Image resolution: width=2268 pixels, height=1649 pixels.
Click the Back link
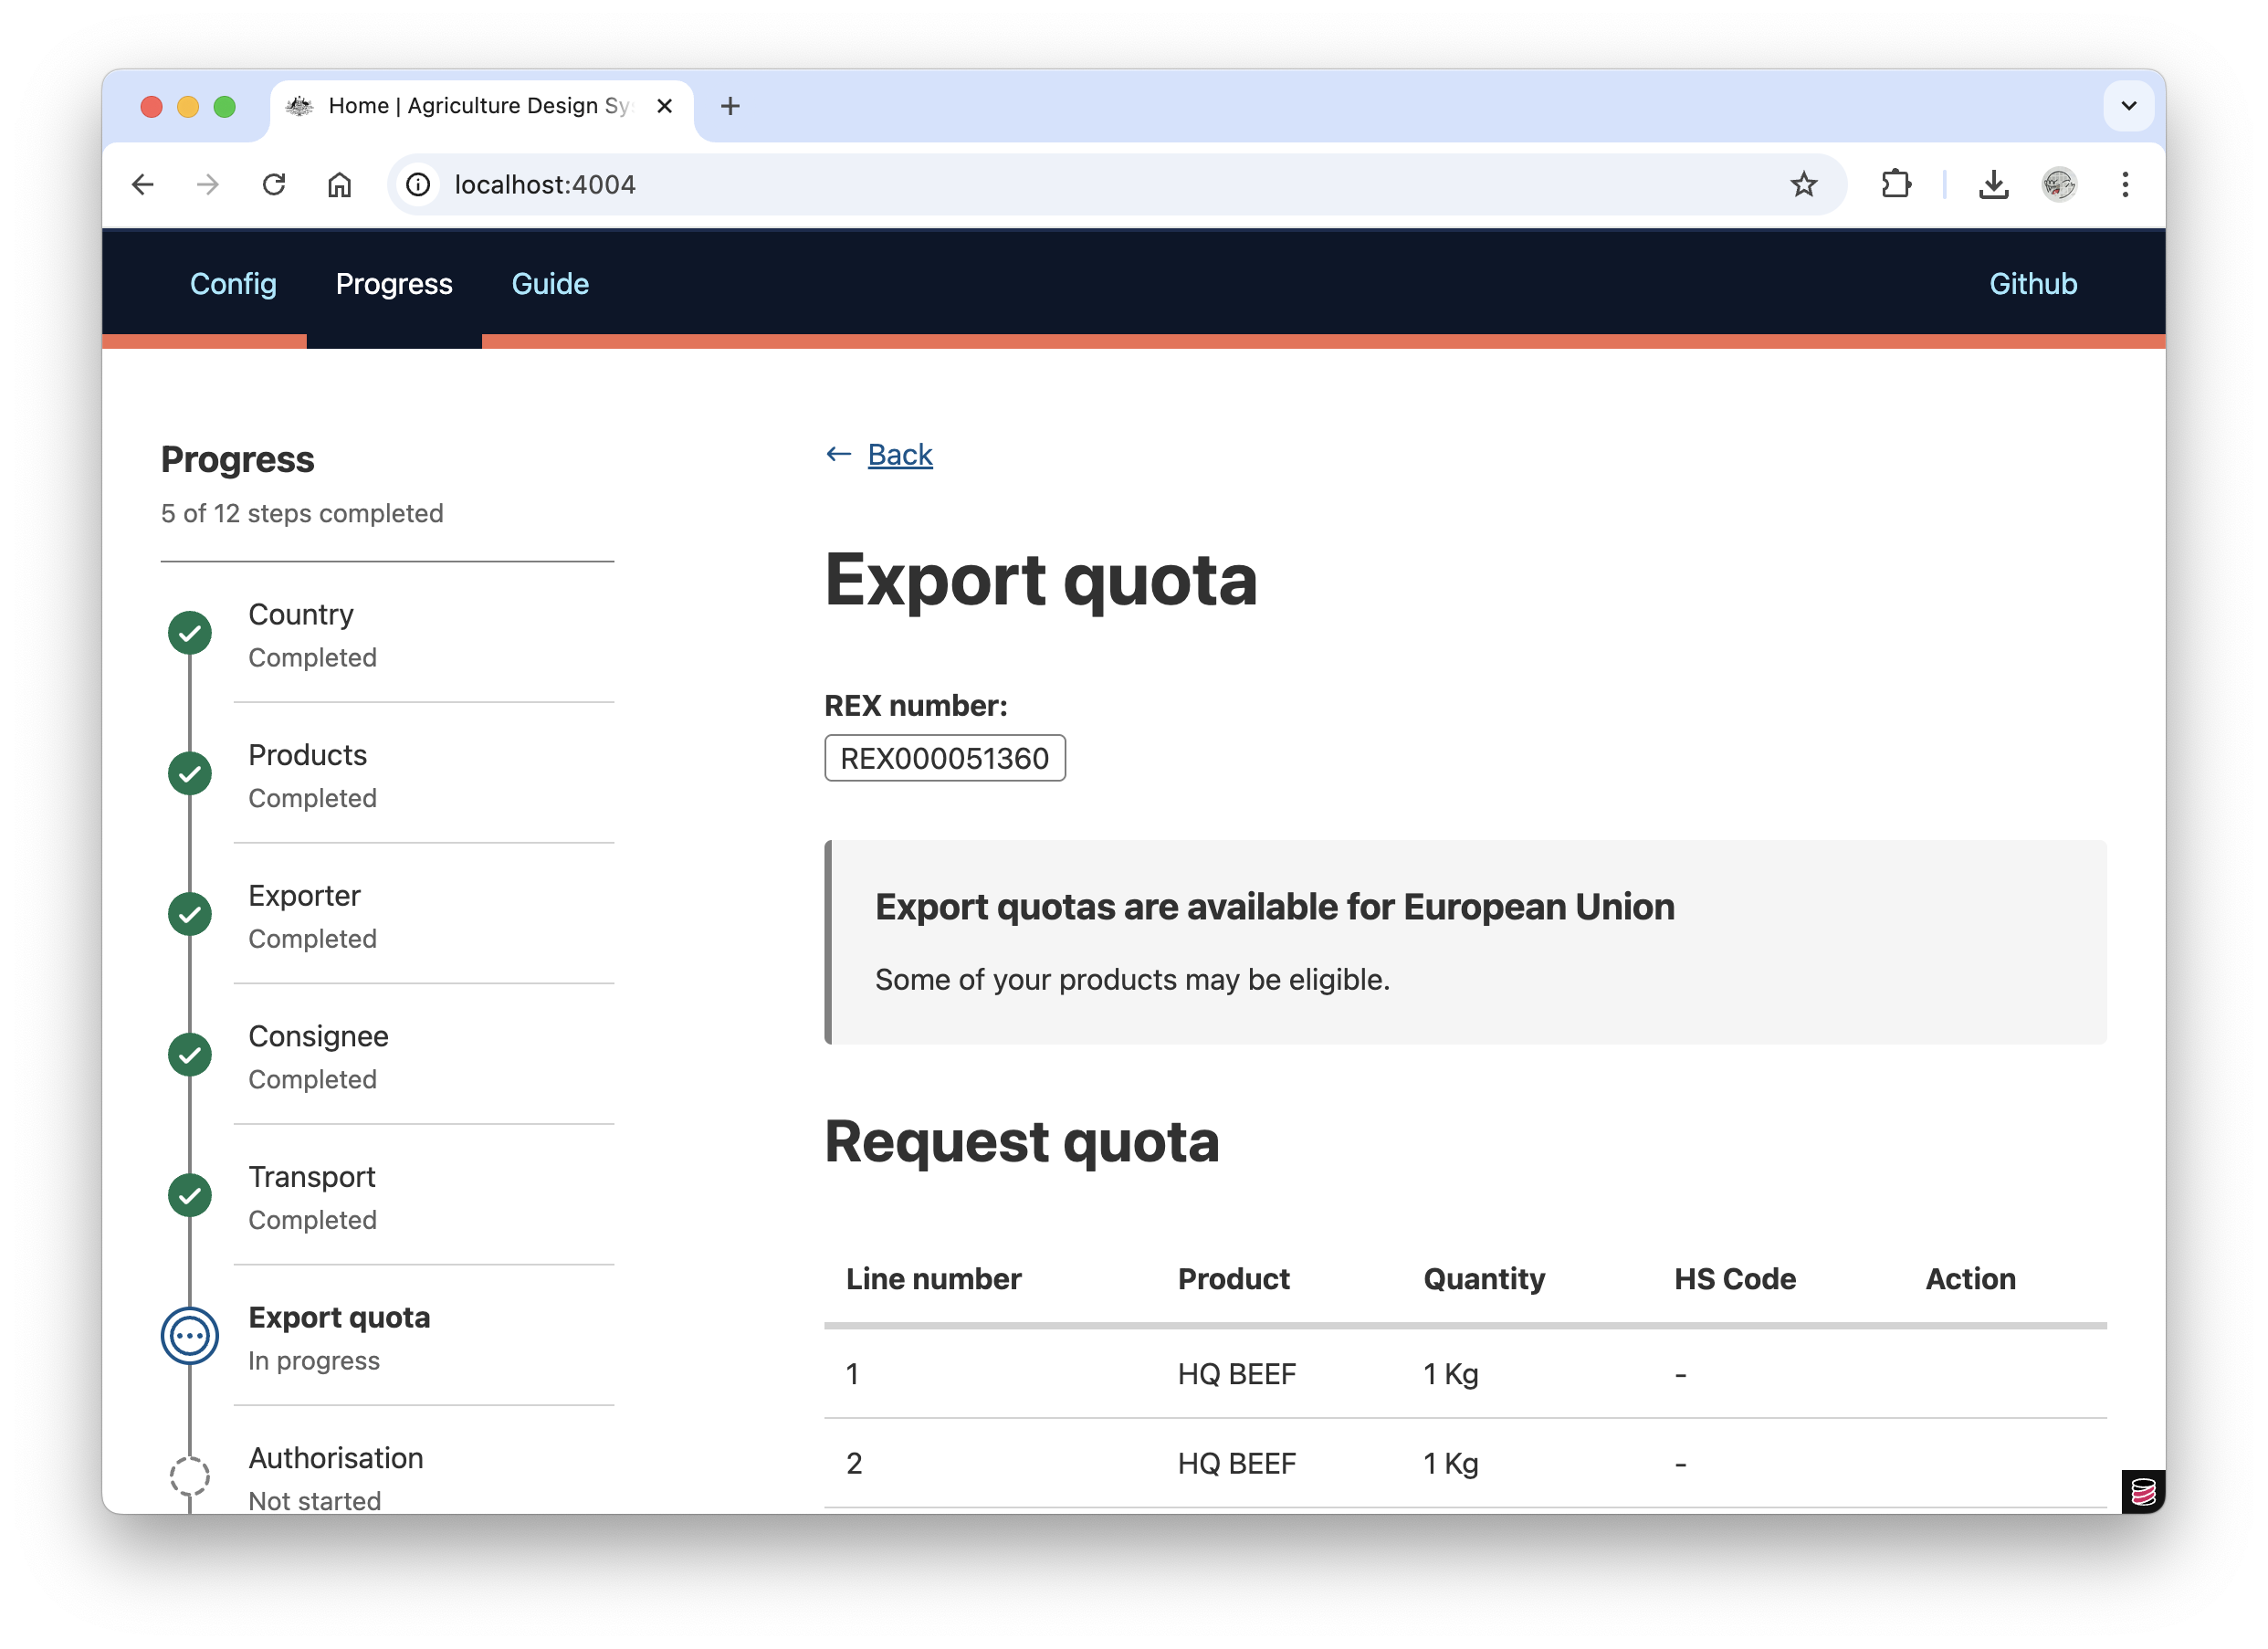coord(899,455)
